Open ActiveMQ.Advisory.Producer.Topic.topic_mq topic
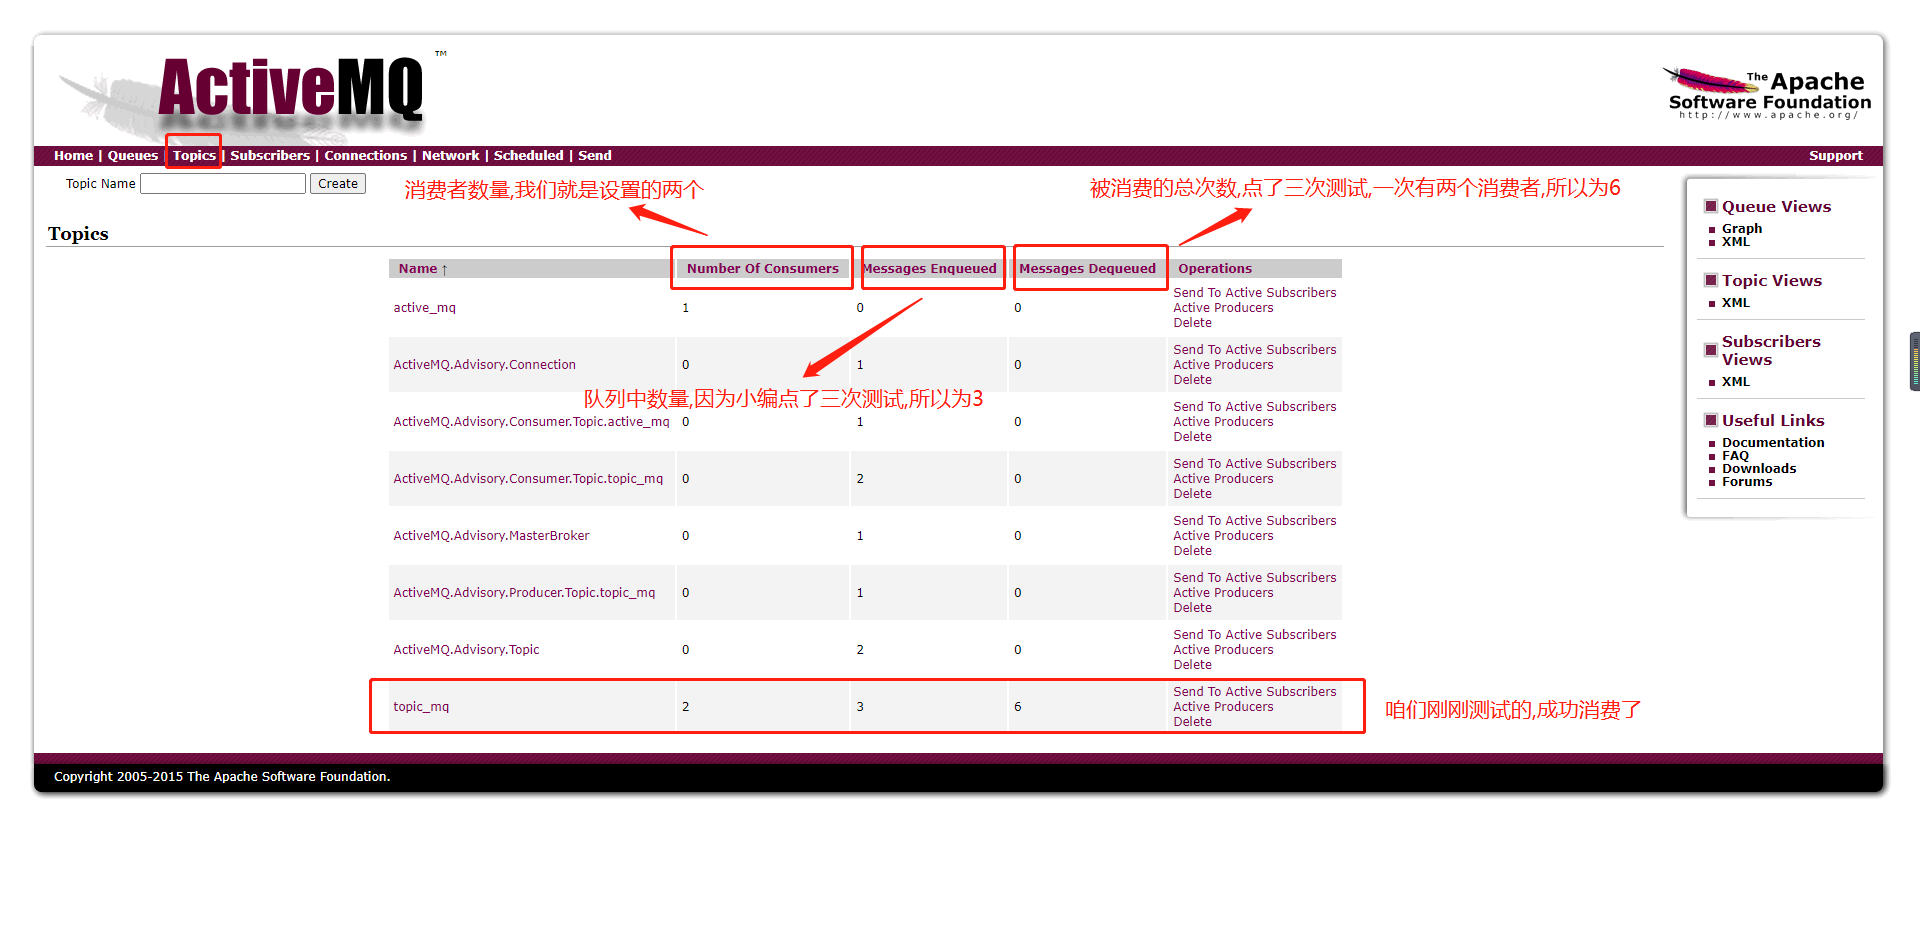Viewport: 1920px width, 936px height. (x=524, y=593)
